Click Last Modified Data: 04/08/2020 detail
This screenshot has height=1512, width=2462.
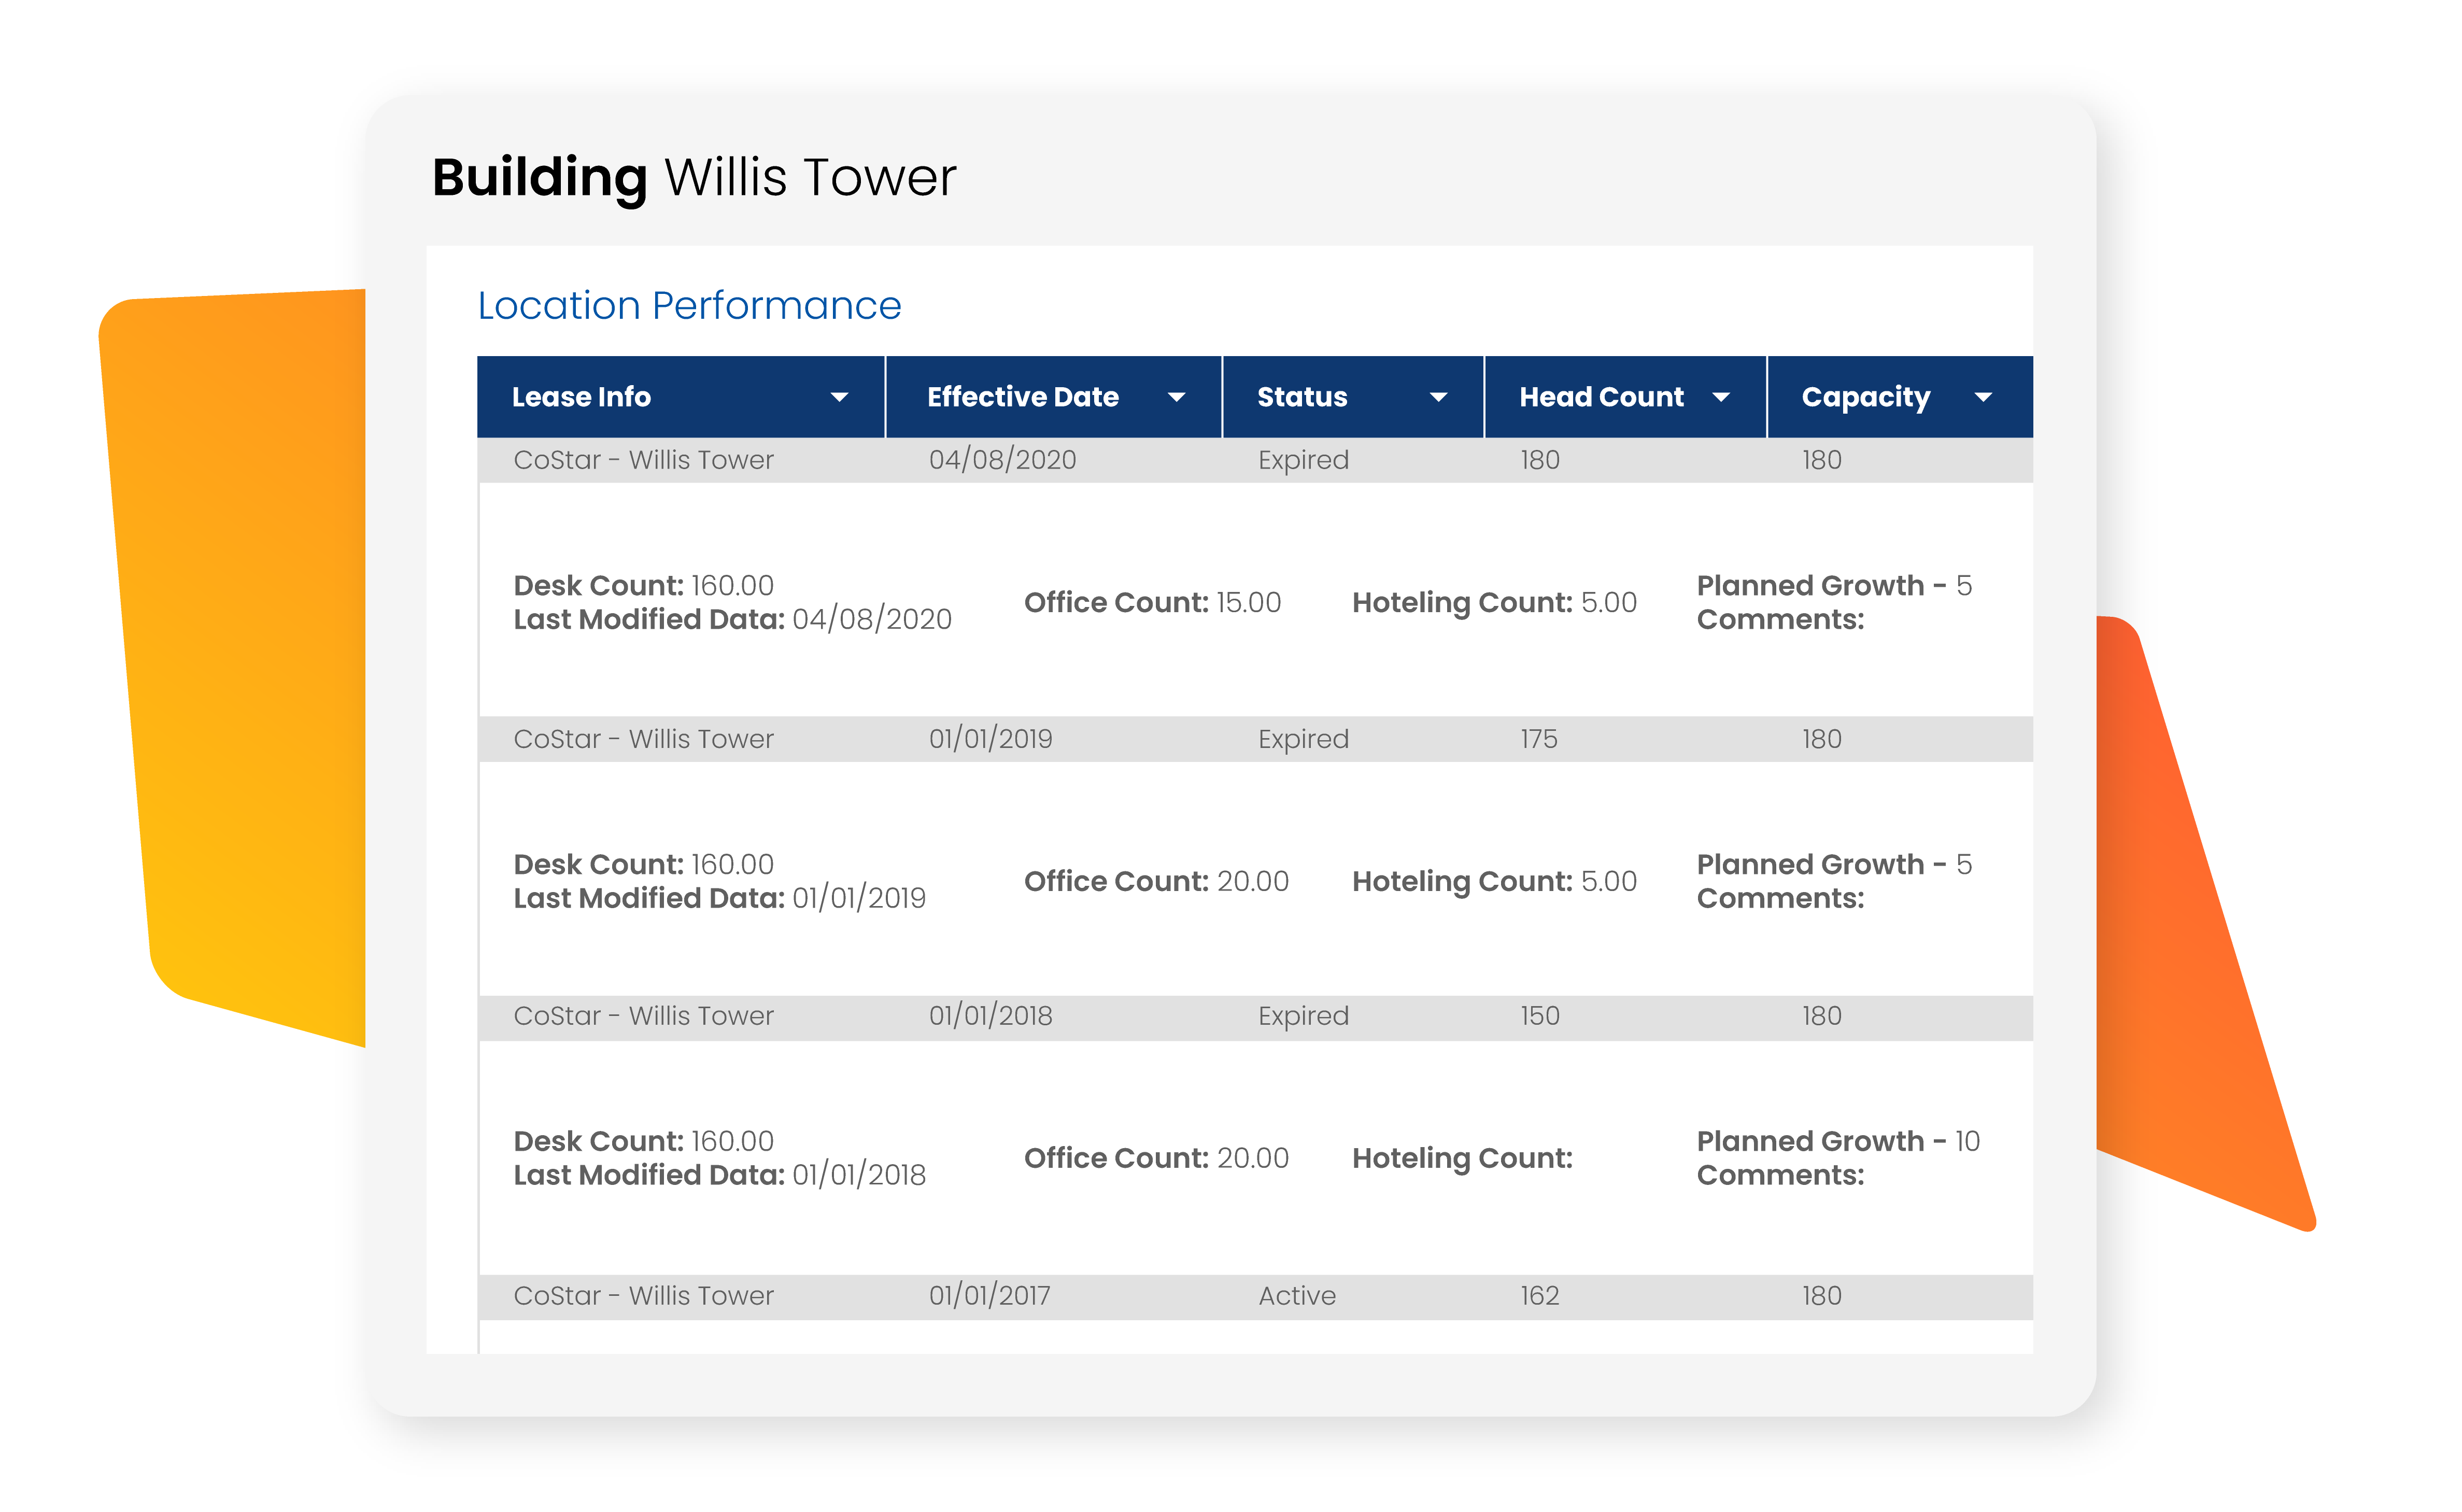732,620
